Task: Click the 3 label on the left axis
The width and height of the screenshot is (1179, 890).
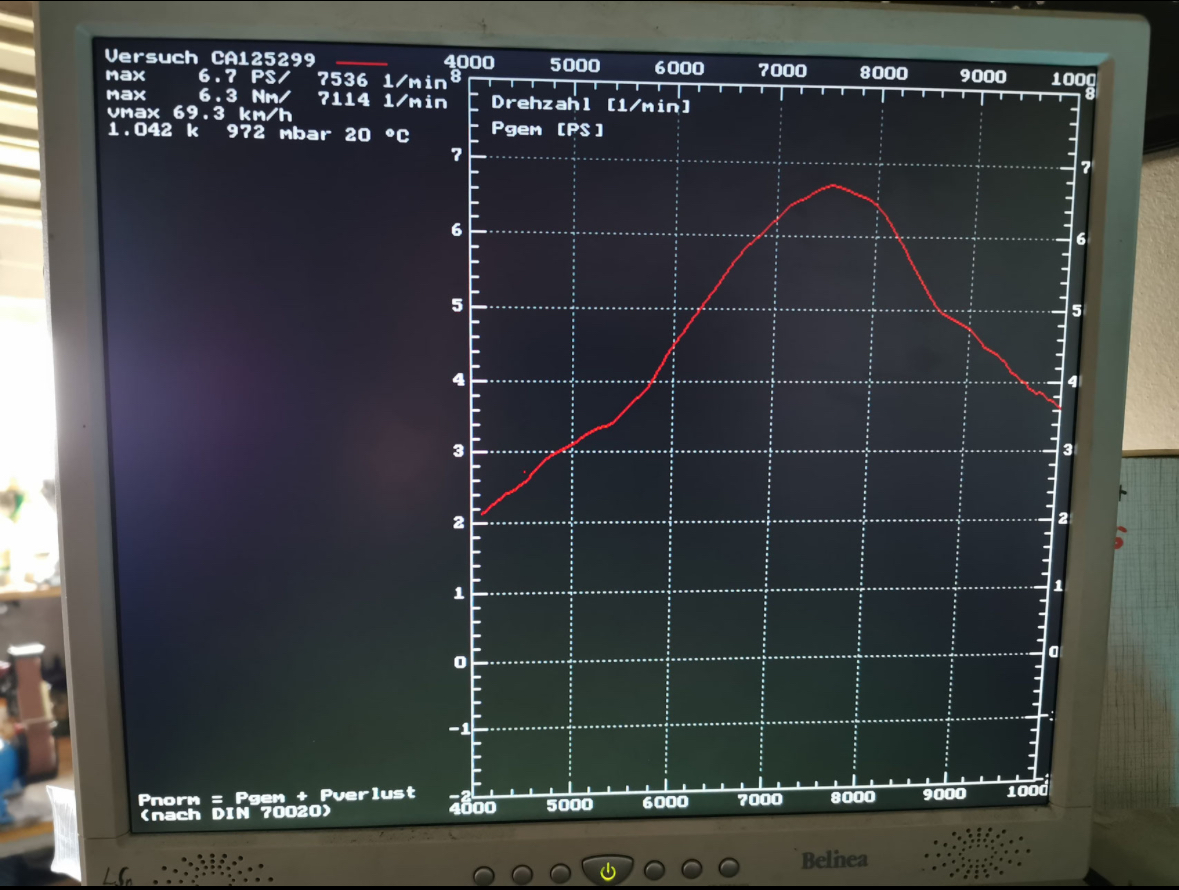Action: click(x=458, y=451)
